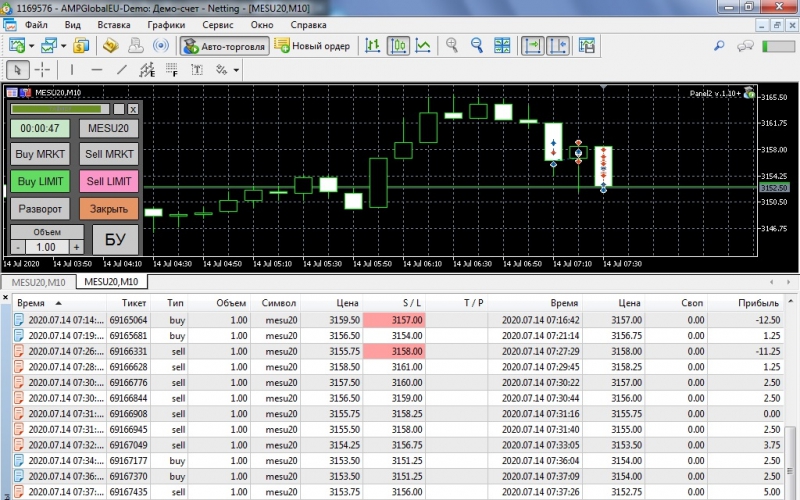Toggle the Авто-торговля button
Screen dimensions: 800x500
point(223,46)
